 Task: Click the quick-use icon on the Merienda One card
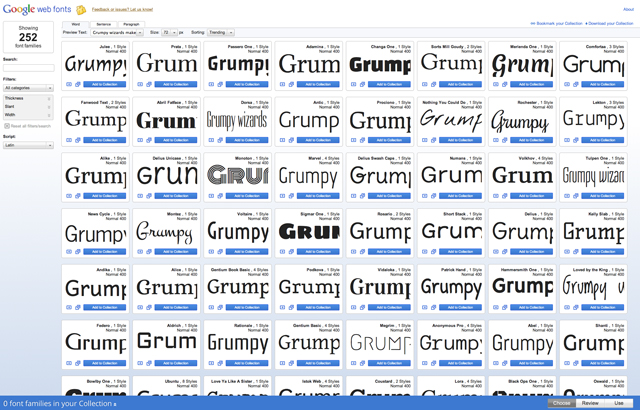[x=496, y=84]
